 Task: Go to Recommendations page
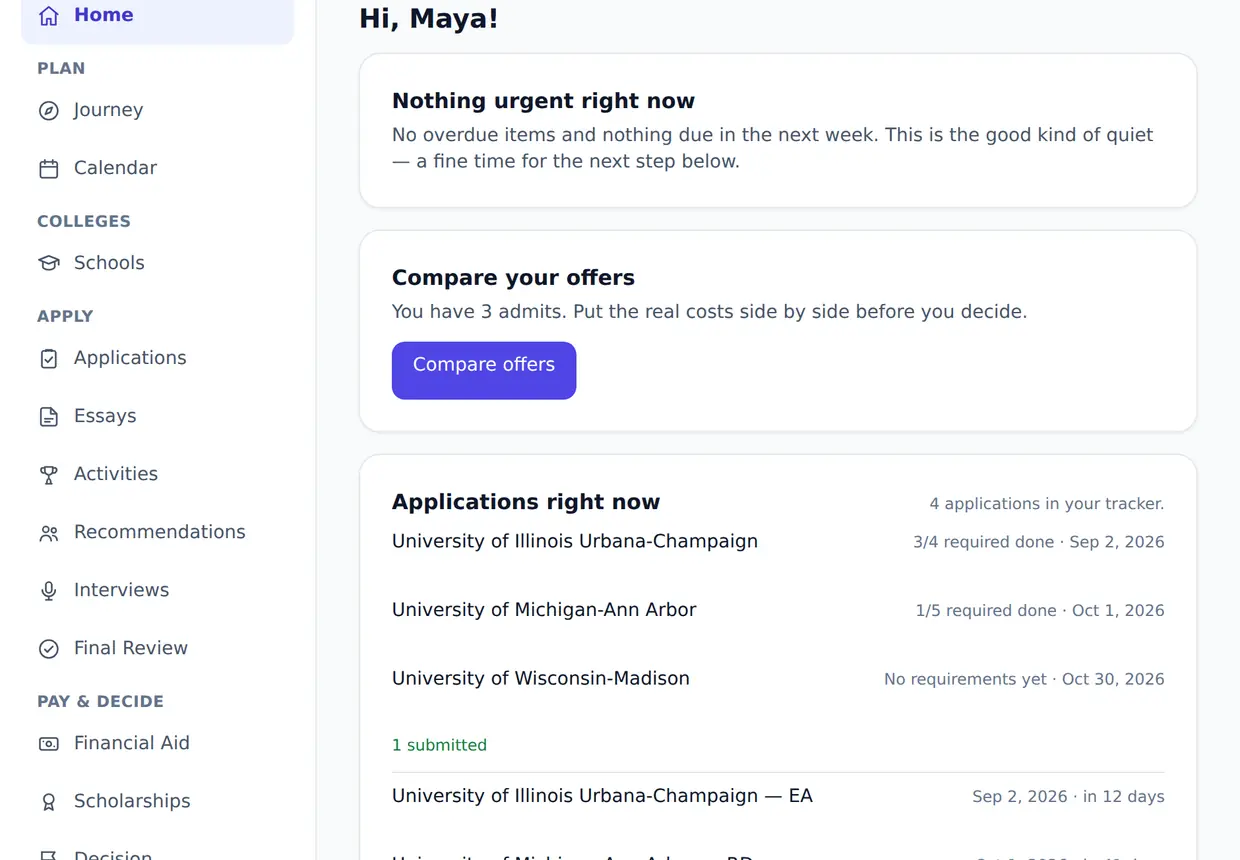tap(158, 532)
